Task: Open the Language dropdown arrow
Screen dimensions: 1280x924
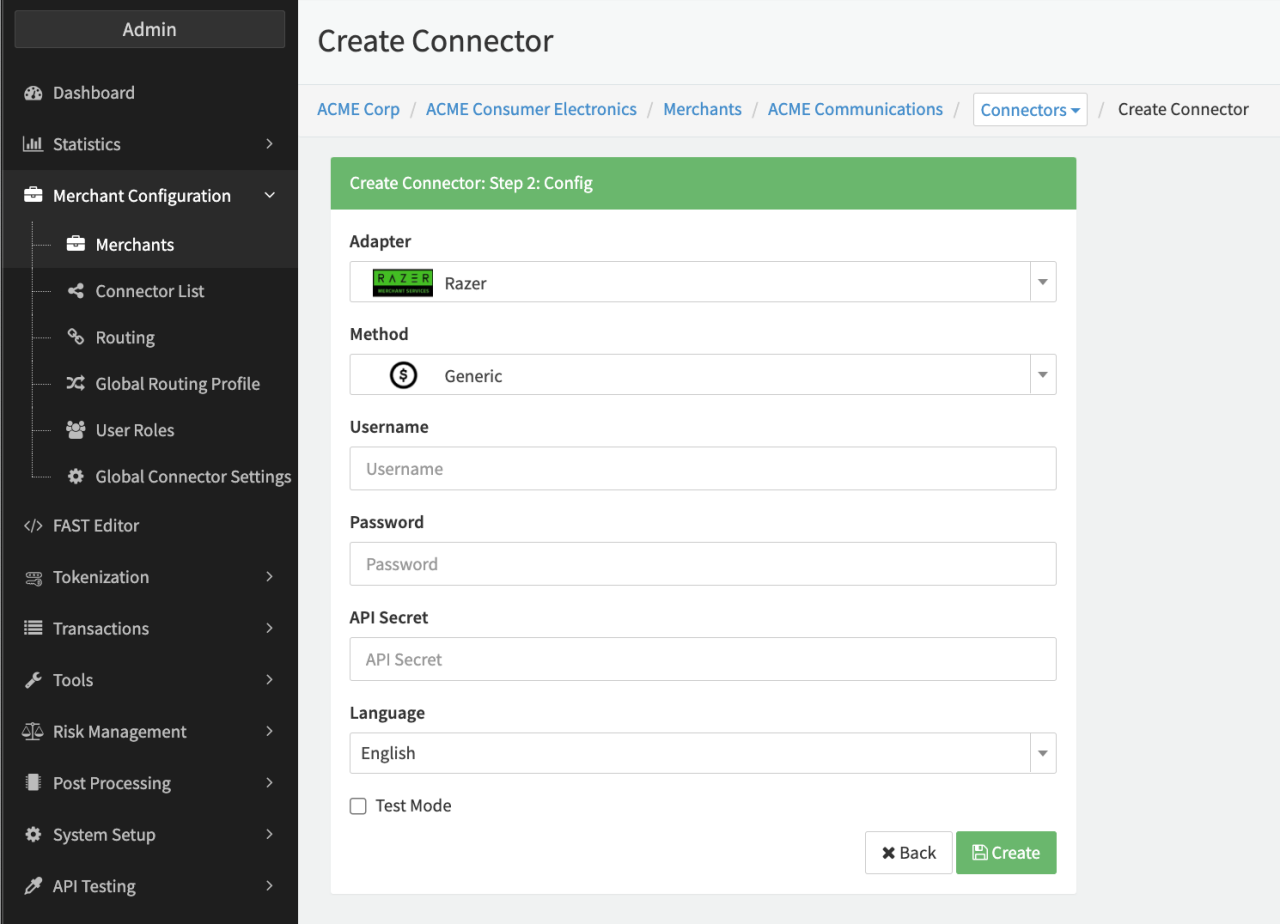Action: tap(1043, 753)
